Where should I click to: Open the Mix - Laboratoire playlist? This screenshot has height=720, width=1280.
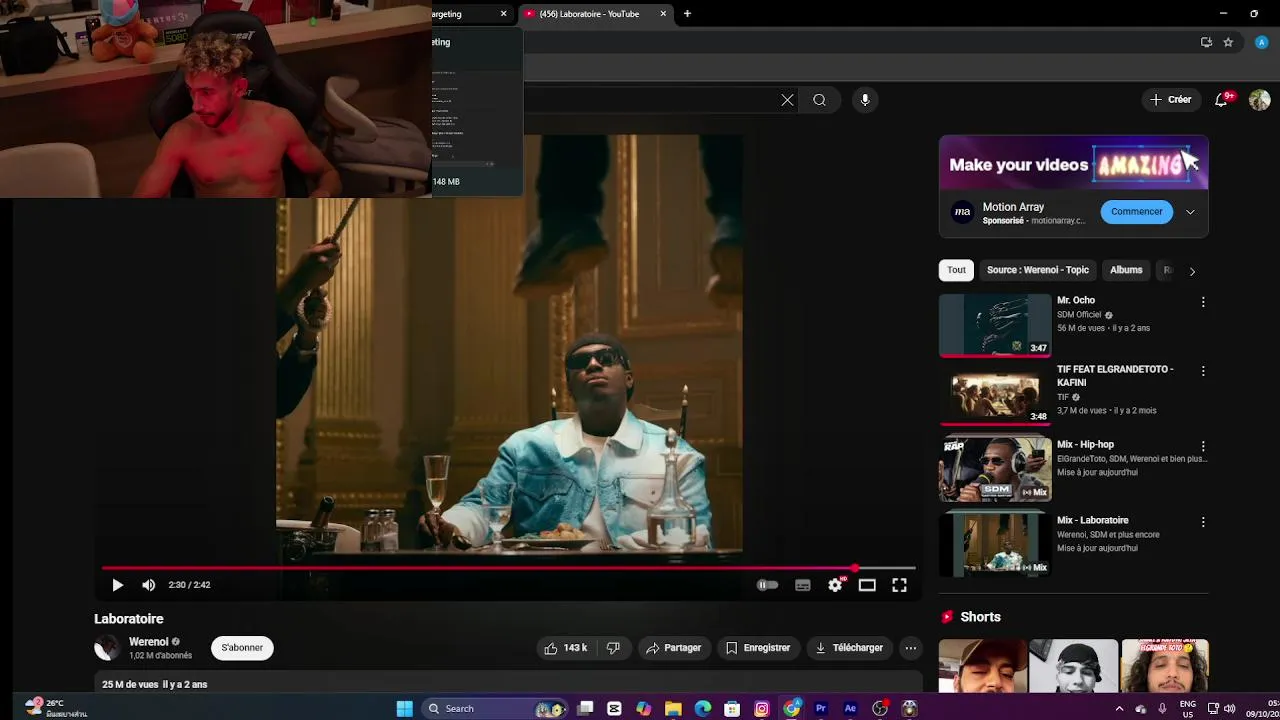[x=995, y=545]
